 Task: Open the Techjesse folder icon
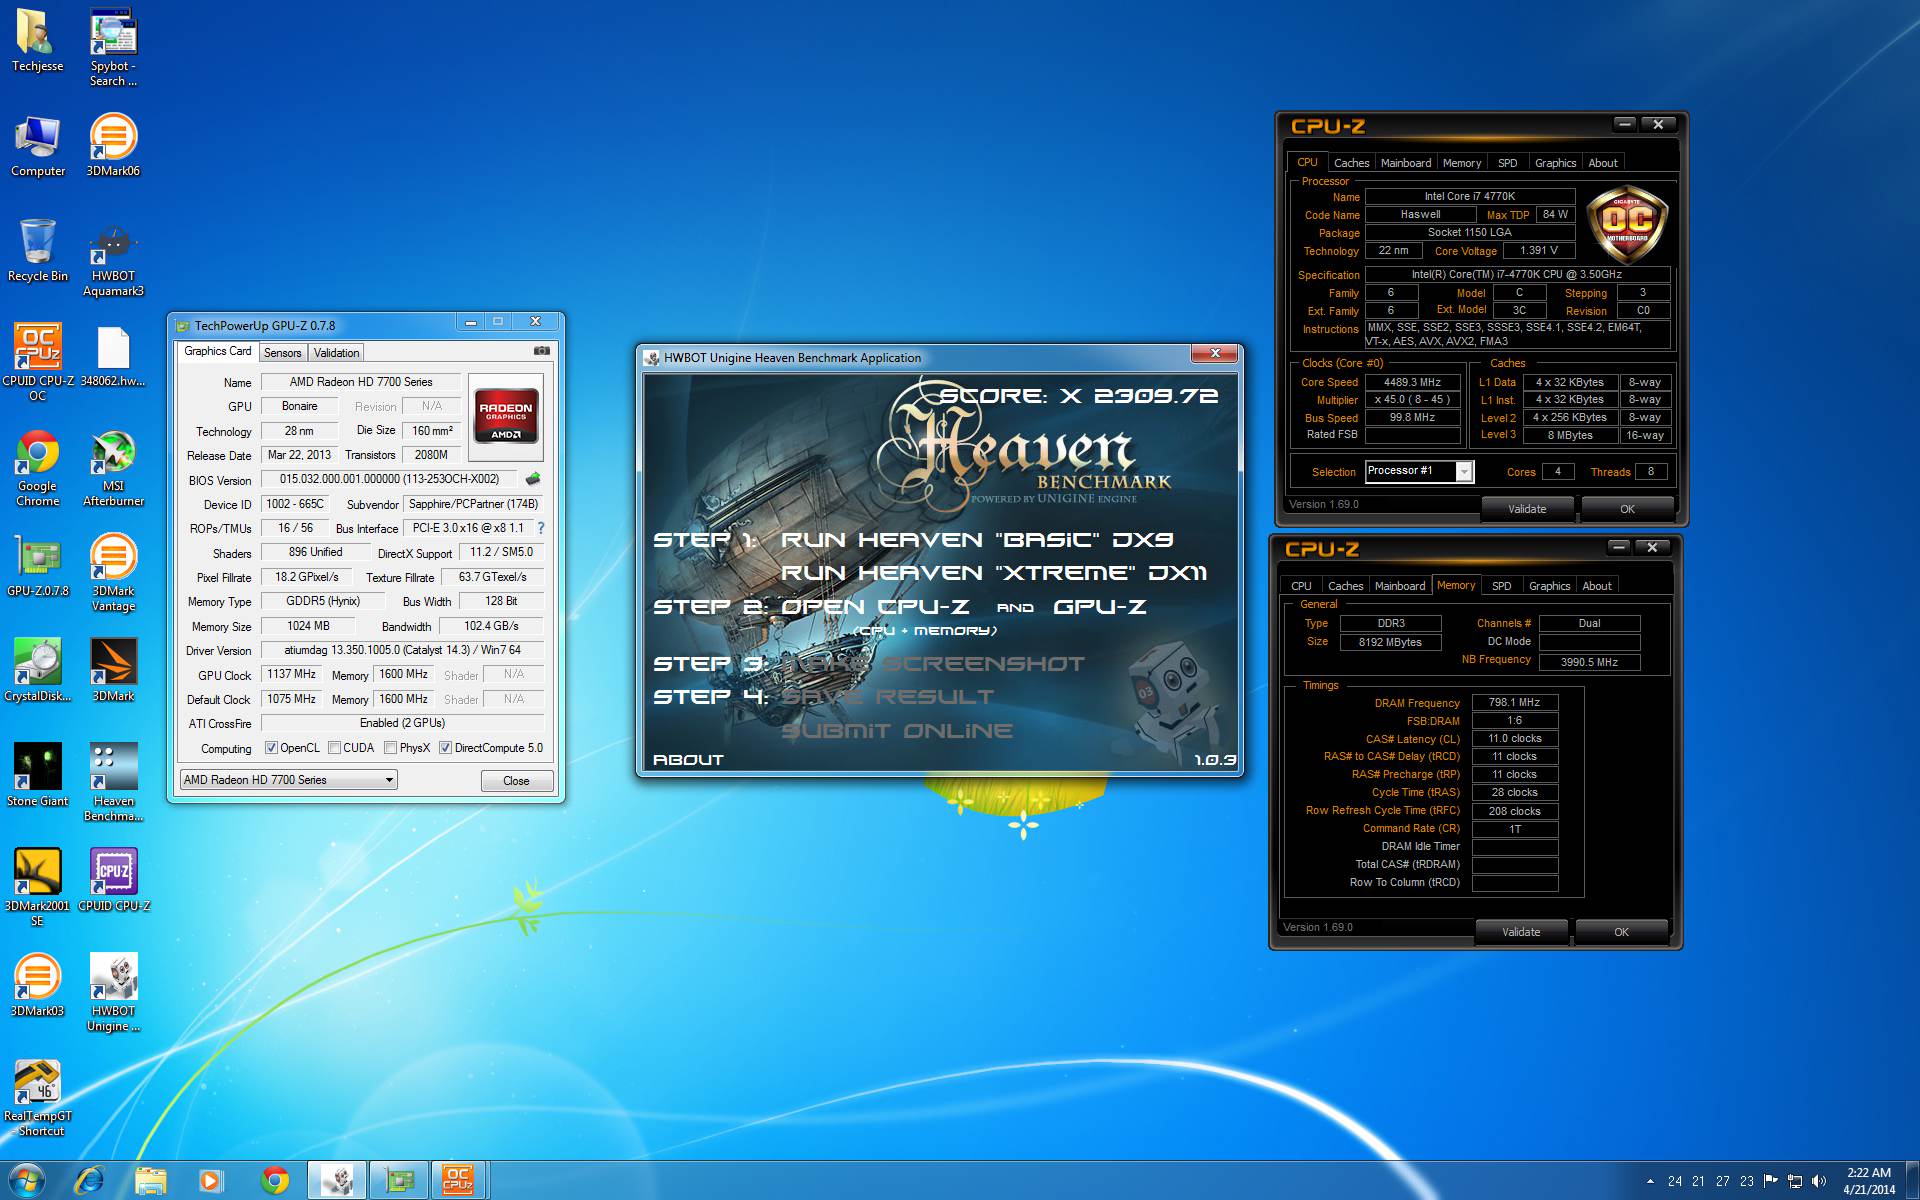[37, 40]
